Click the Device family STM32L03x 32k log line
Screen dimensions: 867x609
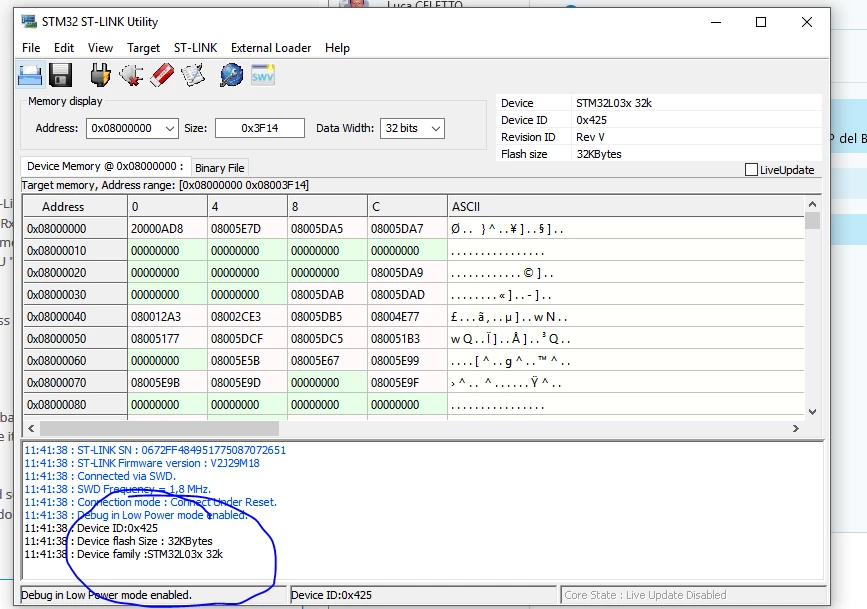(123, 554)
